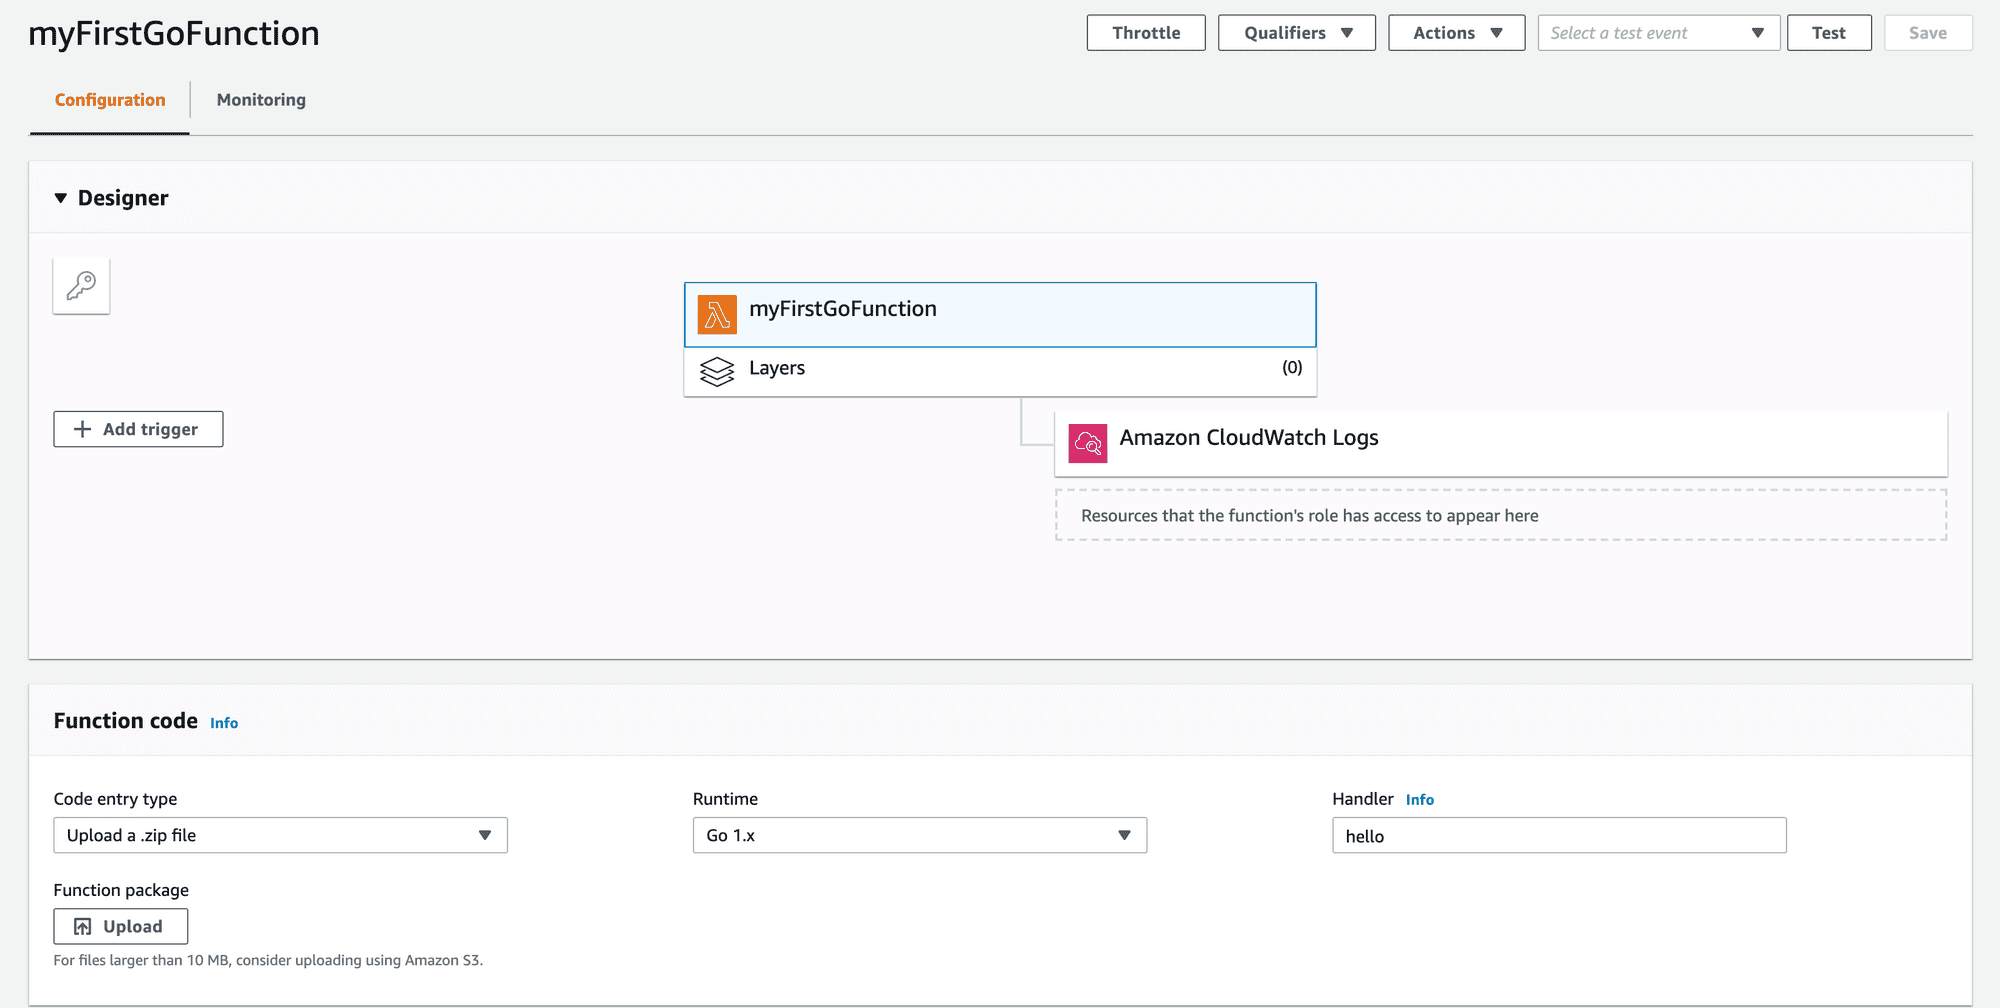Switch to the Configuration tab
This screenshot has height=1008, width=2000.
pos(110,100)
